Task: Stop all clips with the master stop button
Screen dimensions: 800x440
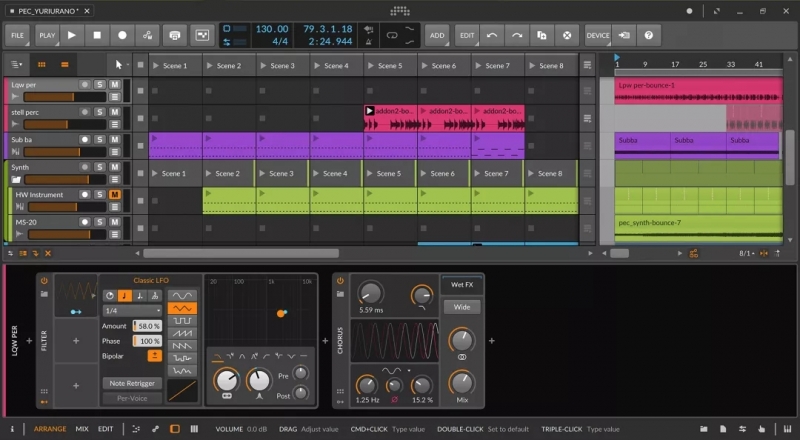Action: (x=140, y=65)
